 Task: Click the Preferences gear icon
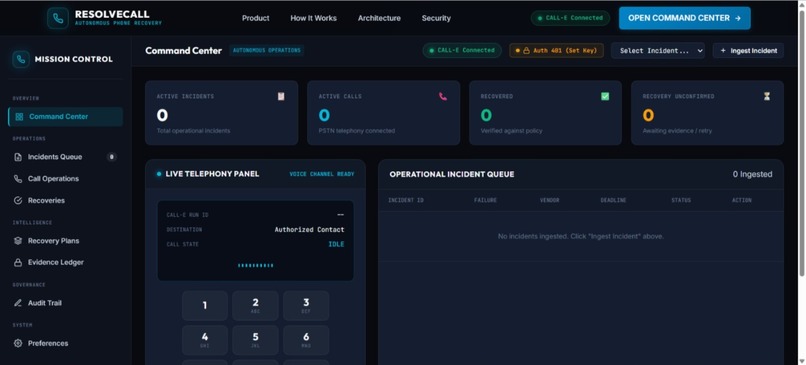(18, 343)
